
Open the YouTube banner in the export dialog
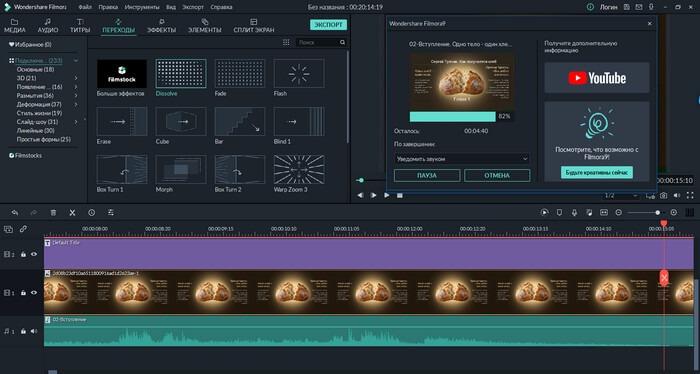pyautogui.click(x=597, y=78)
